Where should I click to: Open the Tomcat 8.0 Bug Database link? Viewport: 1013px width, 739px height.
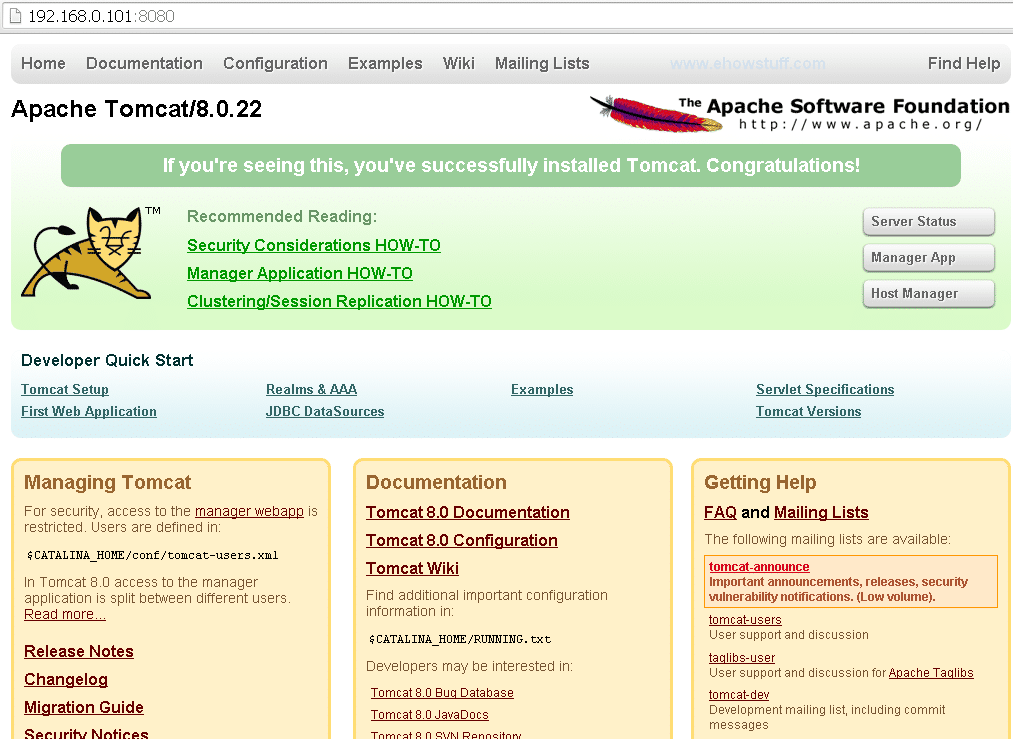coord(442,692)
